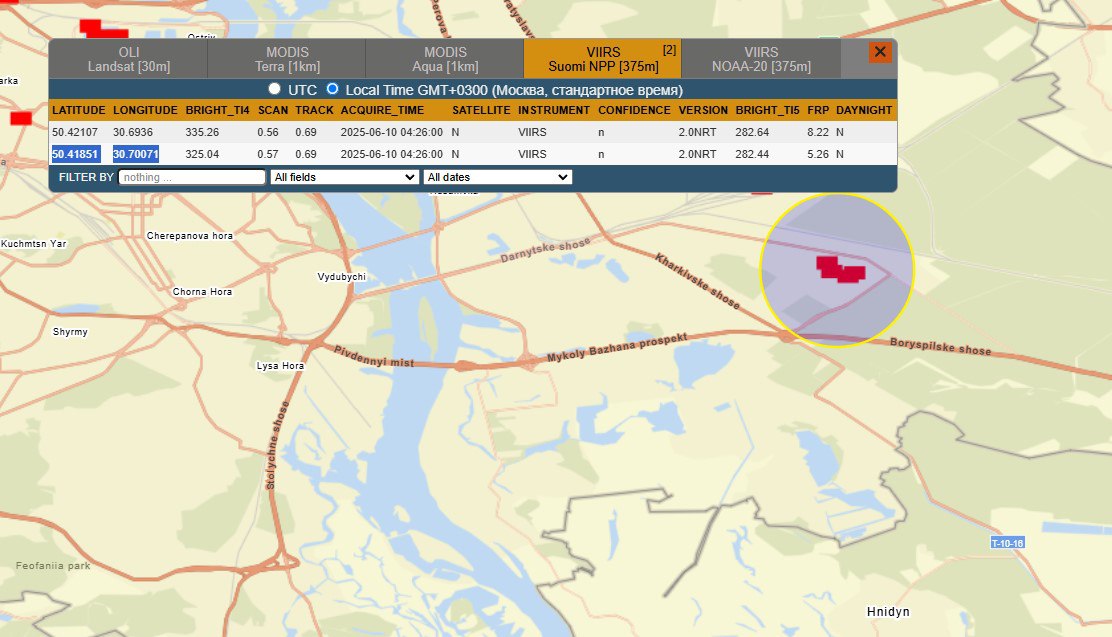Click red fire pixel inside yellow circle
This screenshot has width=1112, height=637.
click(840, 270)
